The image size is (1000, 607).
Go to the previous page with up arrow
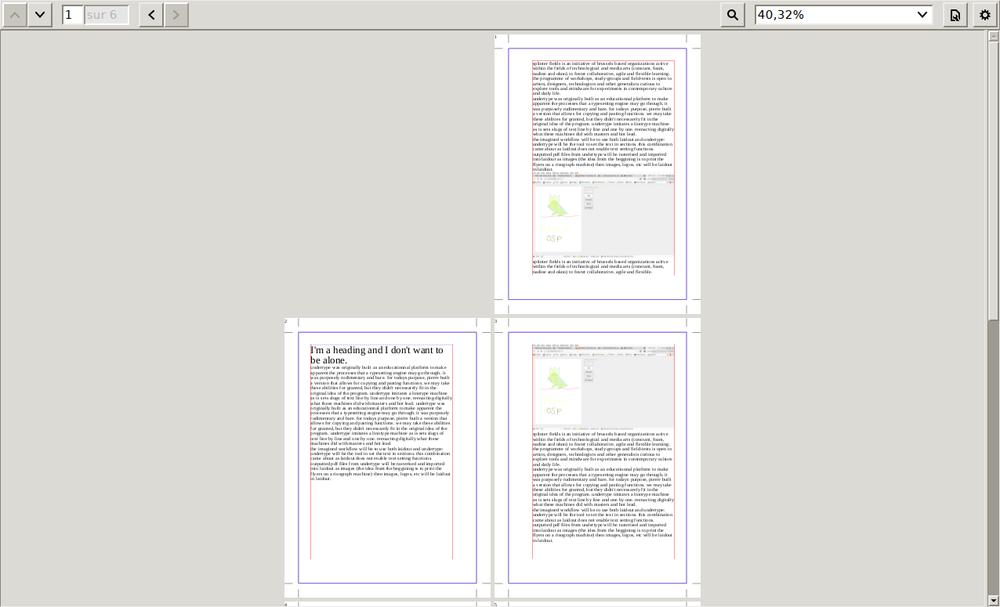tap(15, 15)
